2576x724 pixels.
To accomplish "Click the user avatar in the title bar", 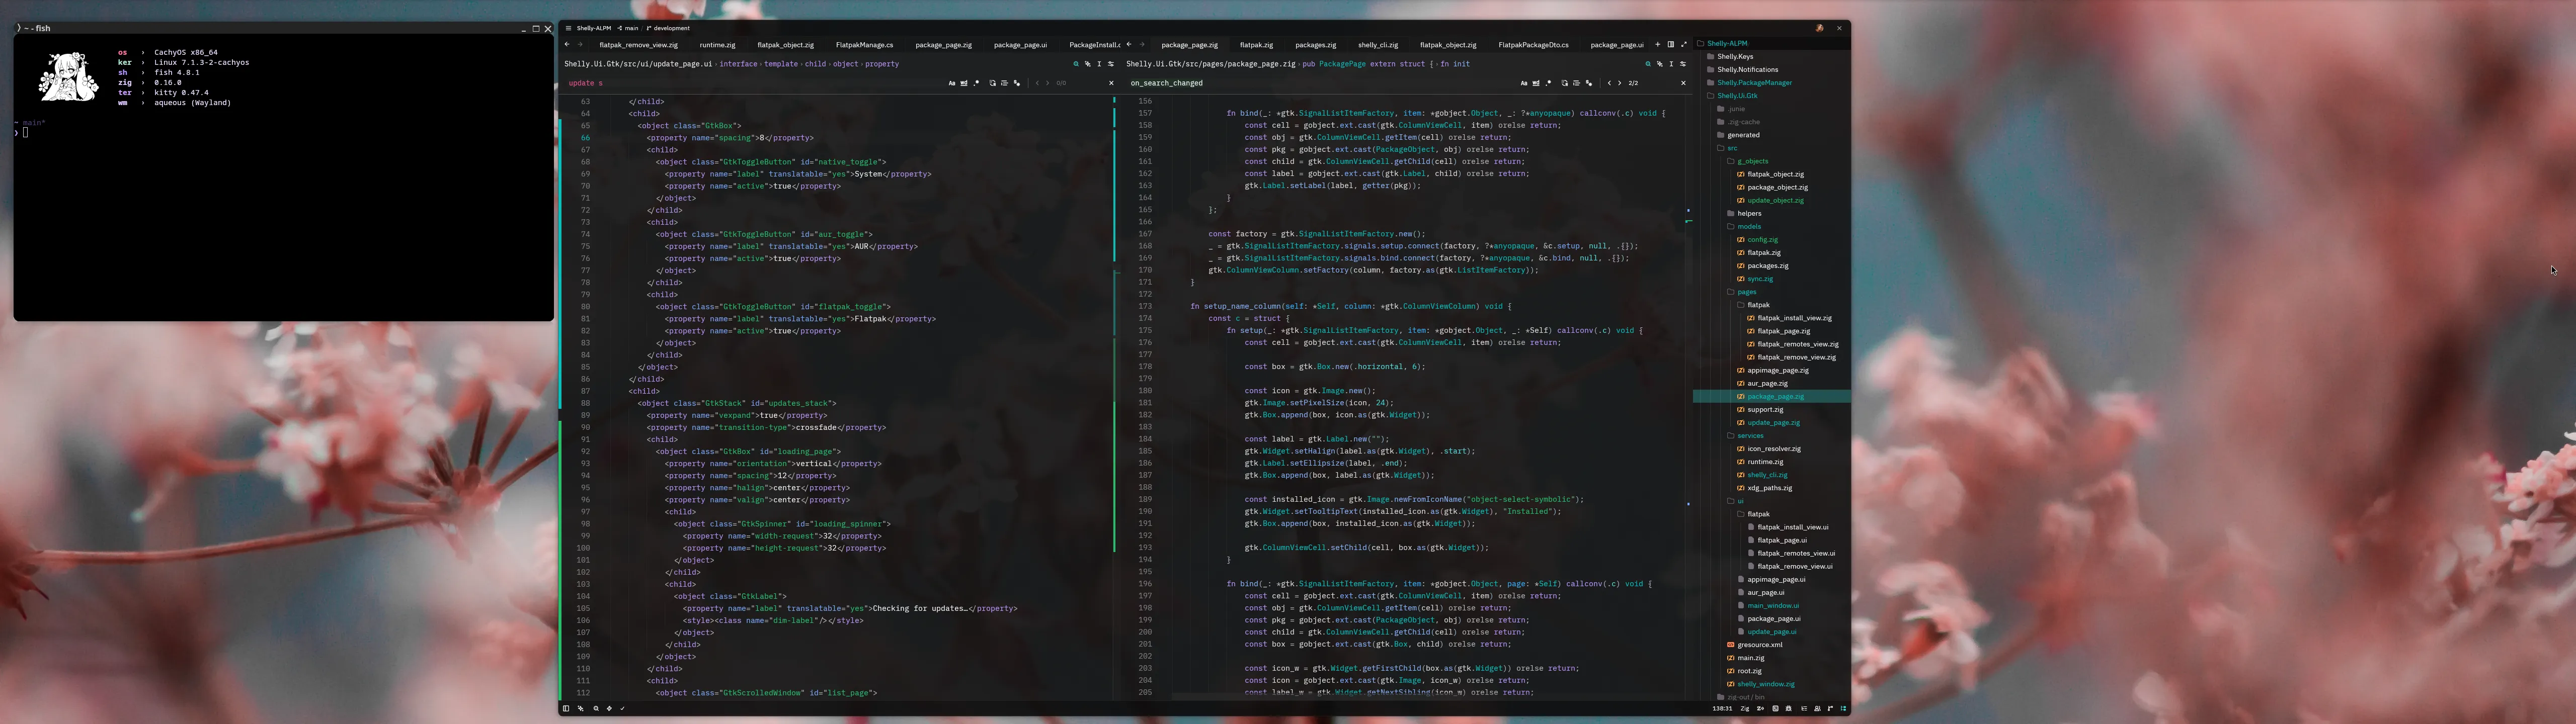I will point(1820,28).
